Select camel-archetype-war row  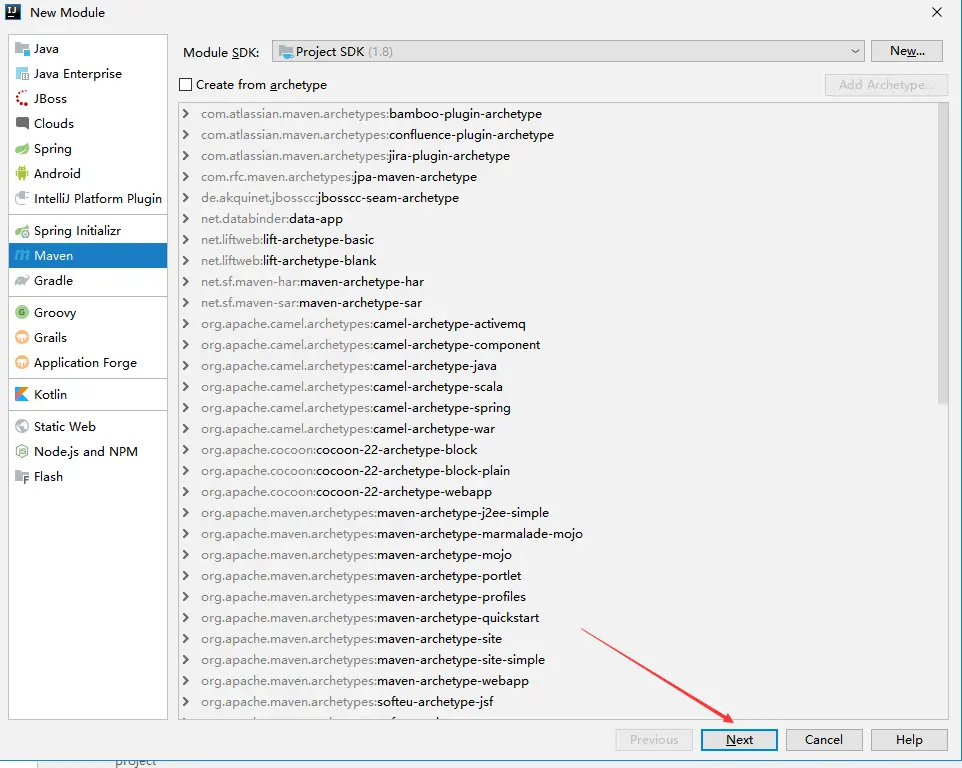[x=558, y=428]
